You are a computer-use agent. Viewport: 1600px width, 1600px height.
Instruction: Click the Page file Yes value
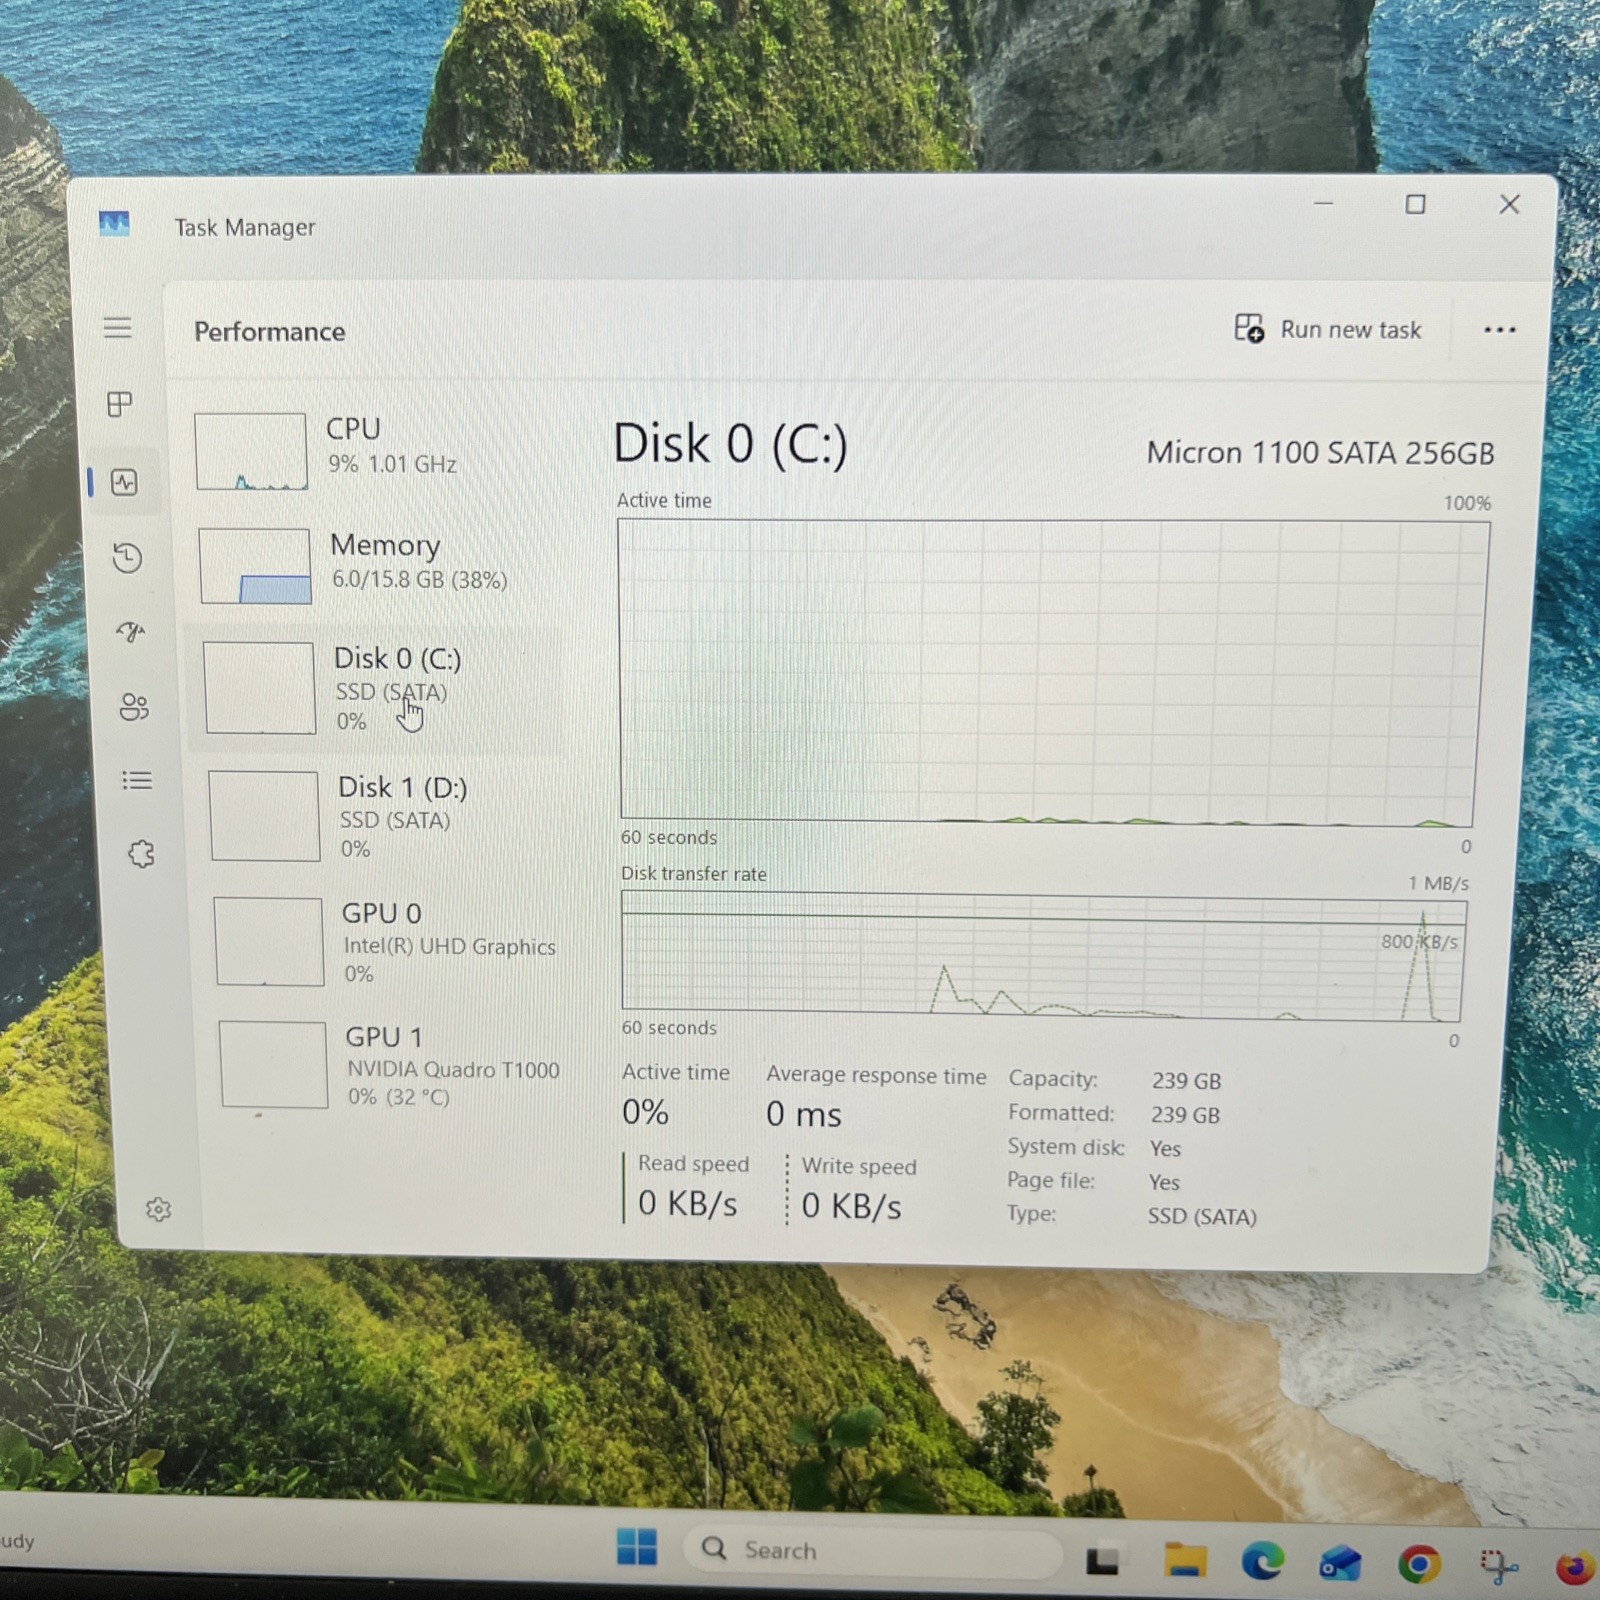[1164, 1182]
